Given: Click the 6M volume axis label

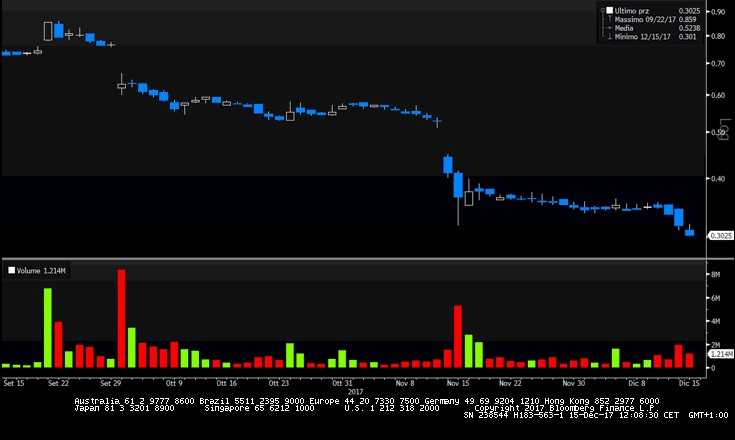Looking at the screenshot, I should 715,298.
